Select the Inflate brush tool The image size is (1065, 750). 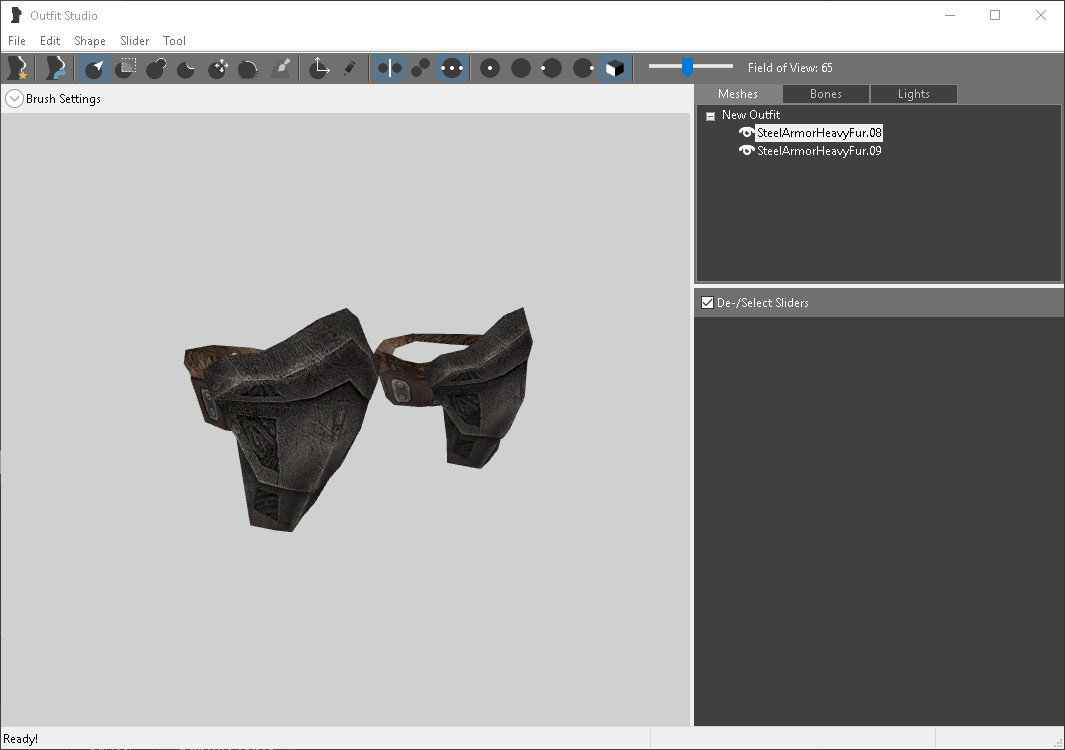pos(156,68)
